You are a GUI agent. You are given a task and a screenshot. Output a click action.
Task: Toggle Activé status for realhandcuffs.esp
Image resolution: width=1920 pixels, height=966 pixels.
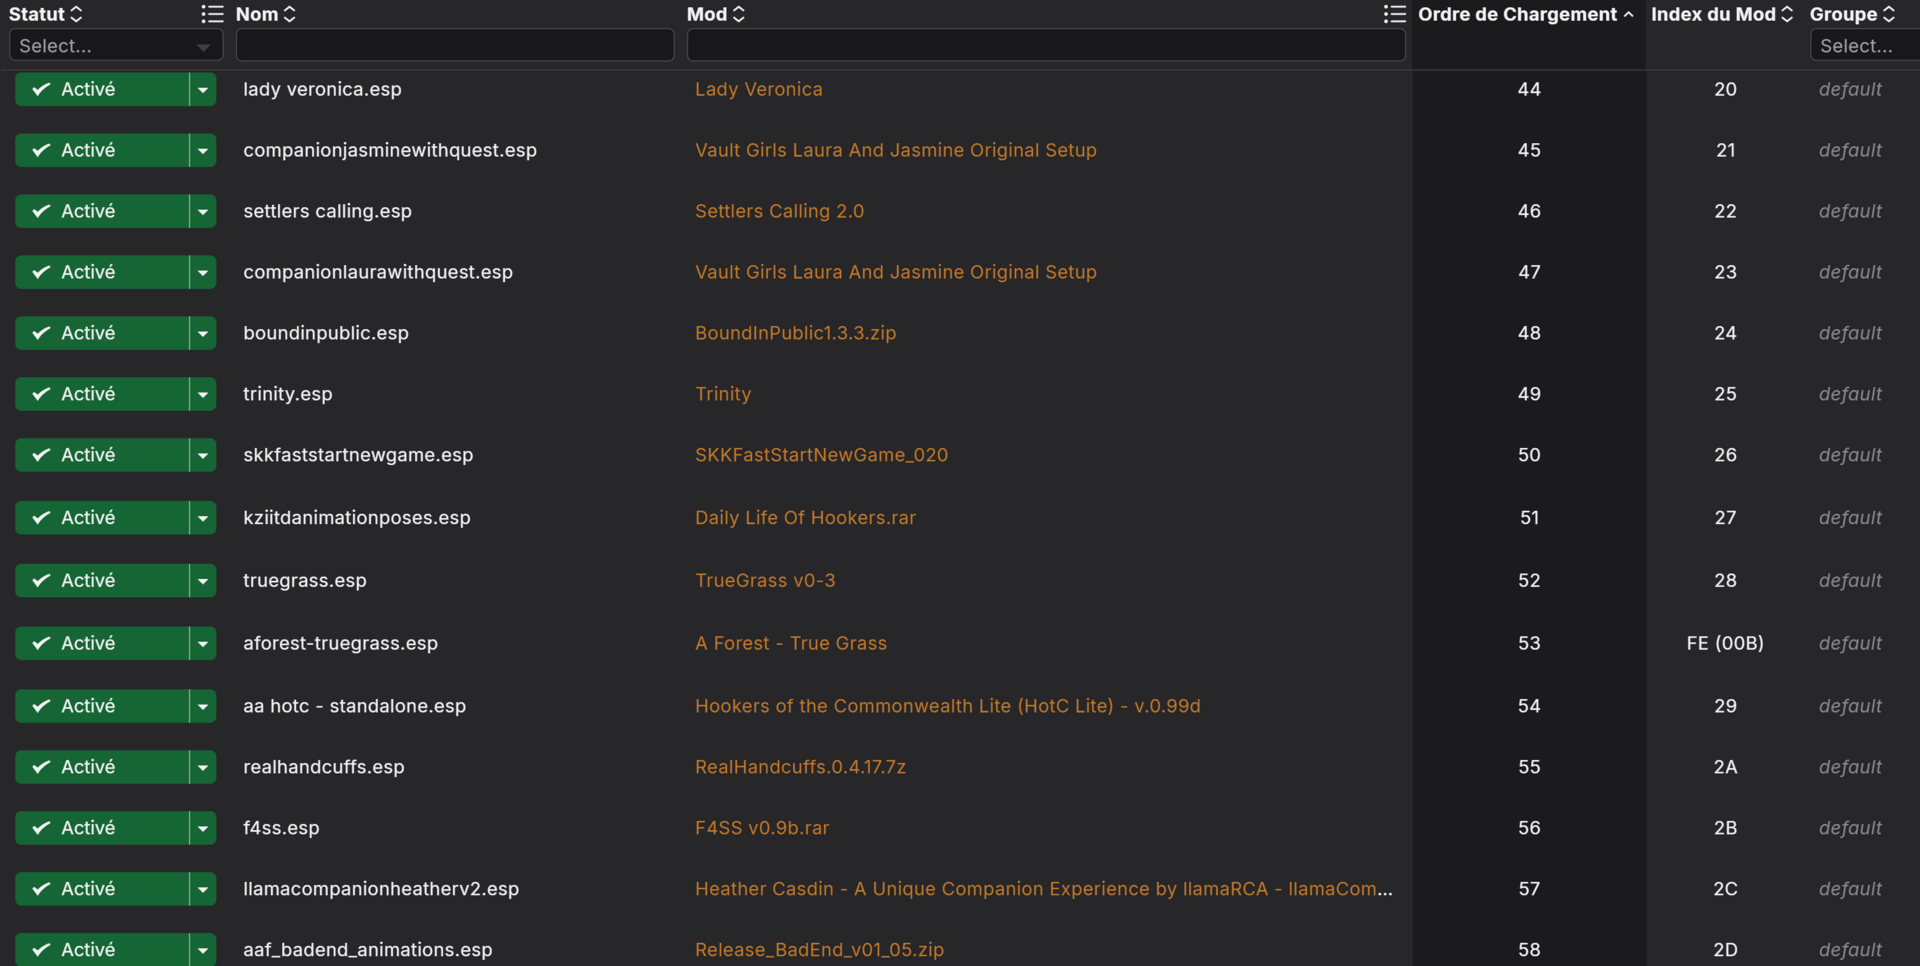[x=102, y=767]
